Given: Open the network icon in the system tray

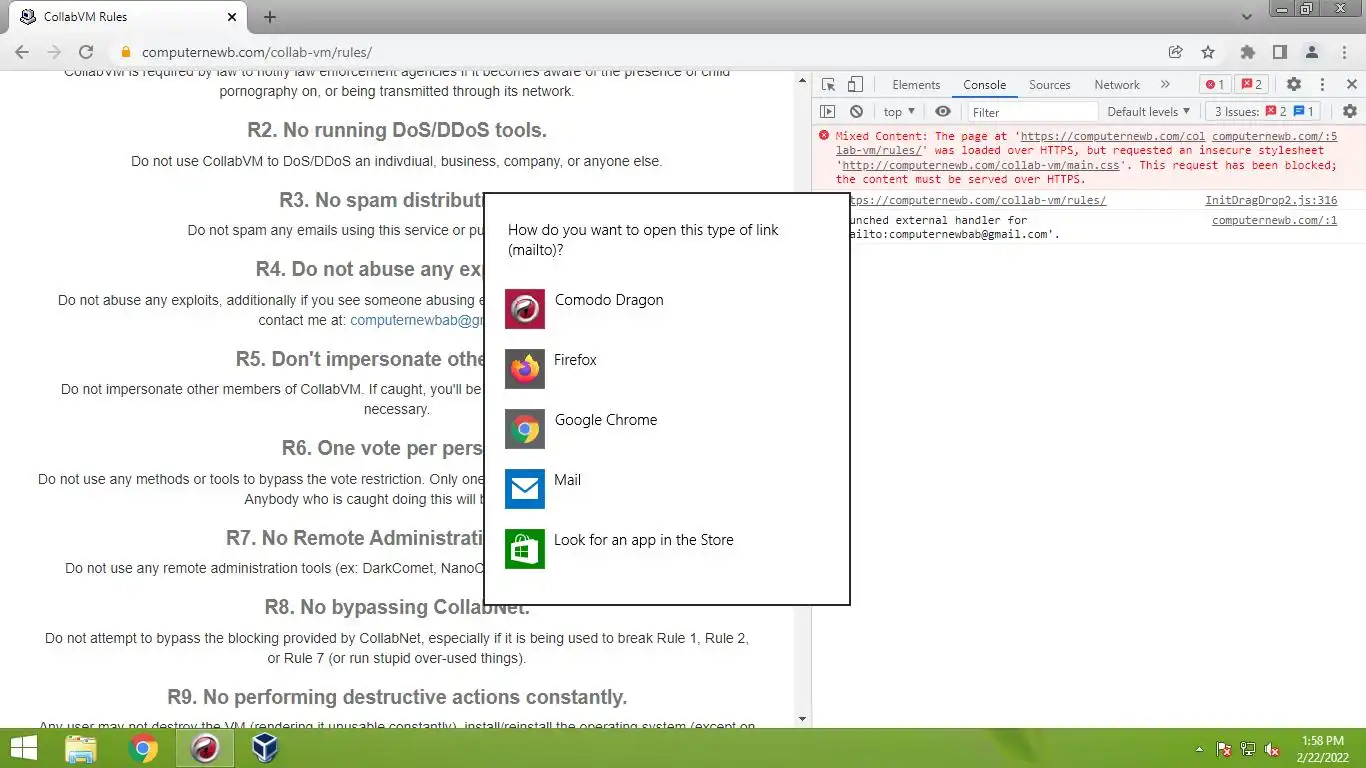Looking at the screenshot, I should [1248, 749].
